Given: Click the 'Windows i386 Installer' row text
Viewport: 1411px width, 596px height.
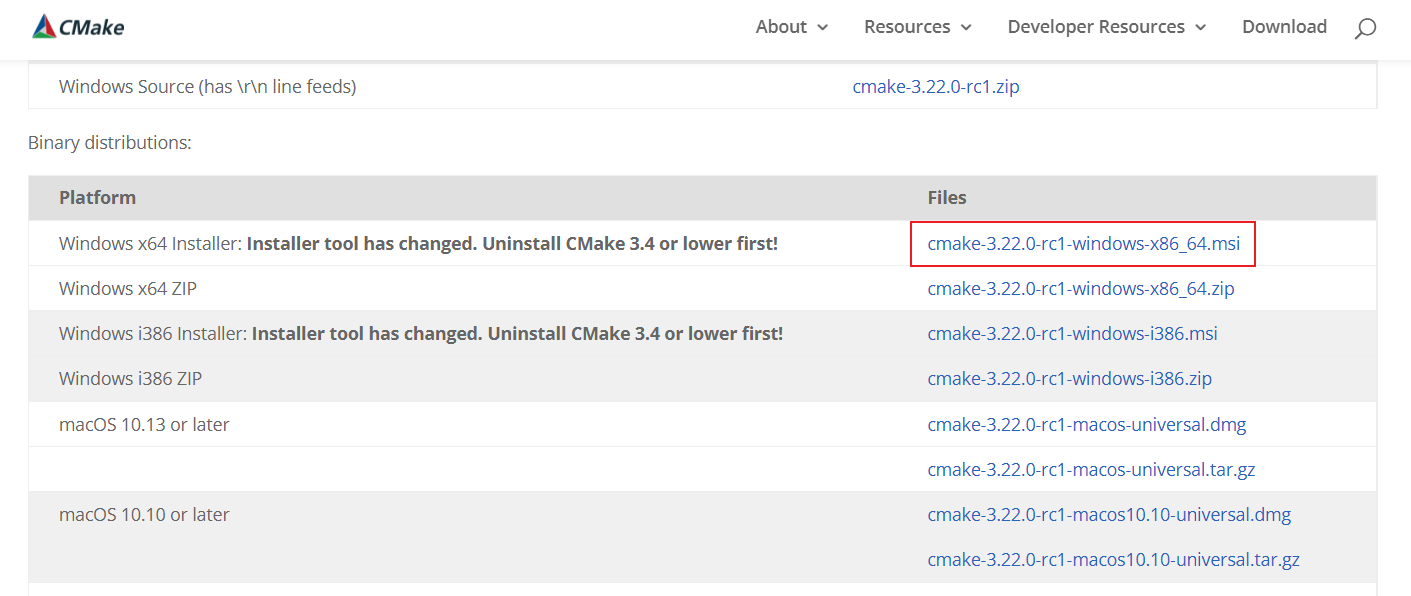Looking at the screenshot, I should 421,333.
